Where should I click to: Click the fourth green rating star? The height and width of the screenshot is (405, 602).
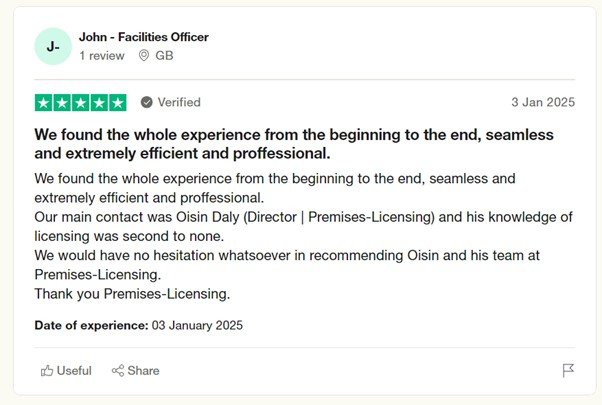tap(99, 102)
